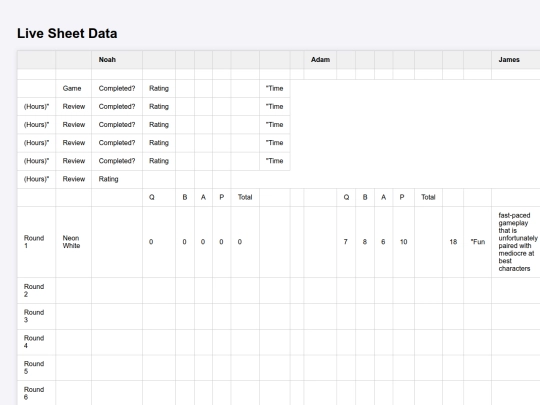Click Adam's Total column header
The image size is (540, 405).
[428, 197]
